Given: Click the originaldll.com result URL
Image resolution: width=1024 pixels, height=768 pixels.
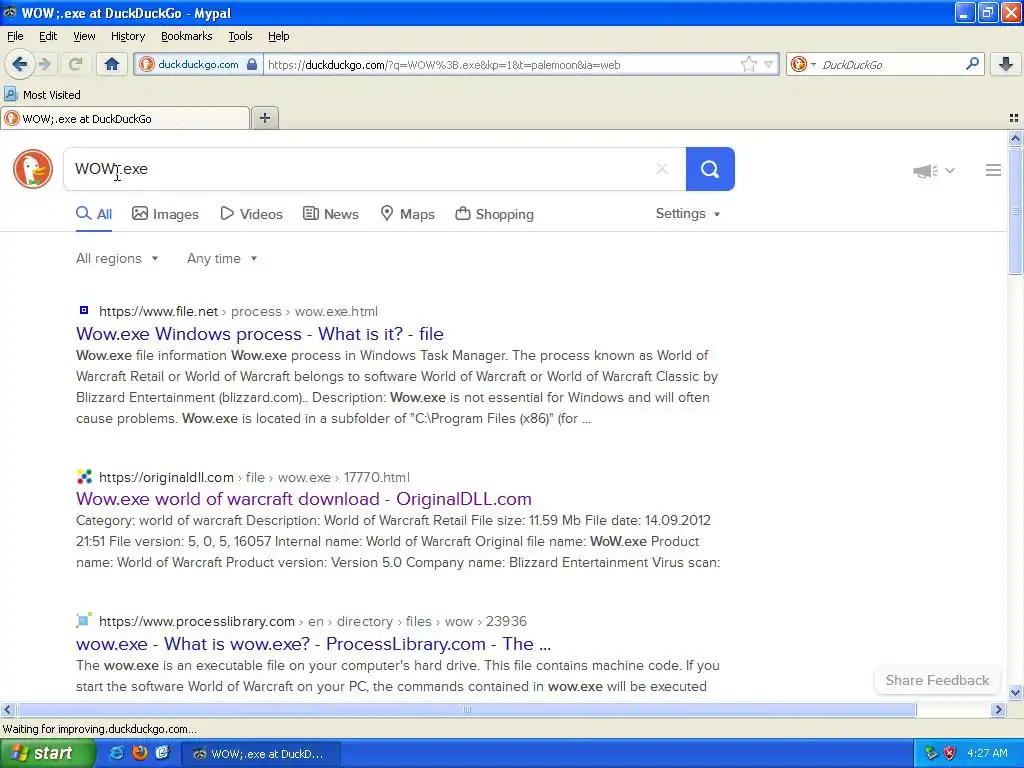Looking at the screenshot, I should 255,477.
